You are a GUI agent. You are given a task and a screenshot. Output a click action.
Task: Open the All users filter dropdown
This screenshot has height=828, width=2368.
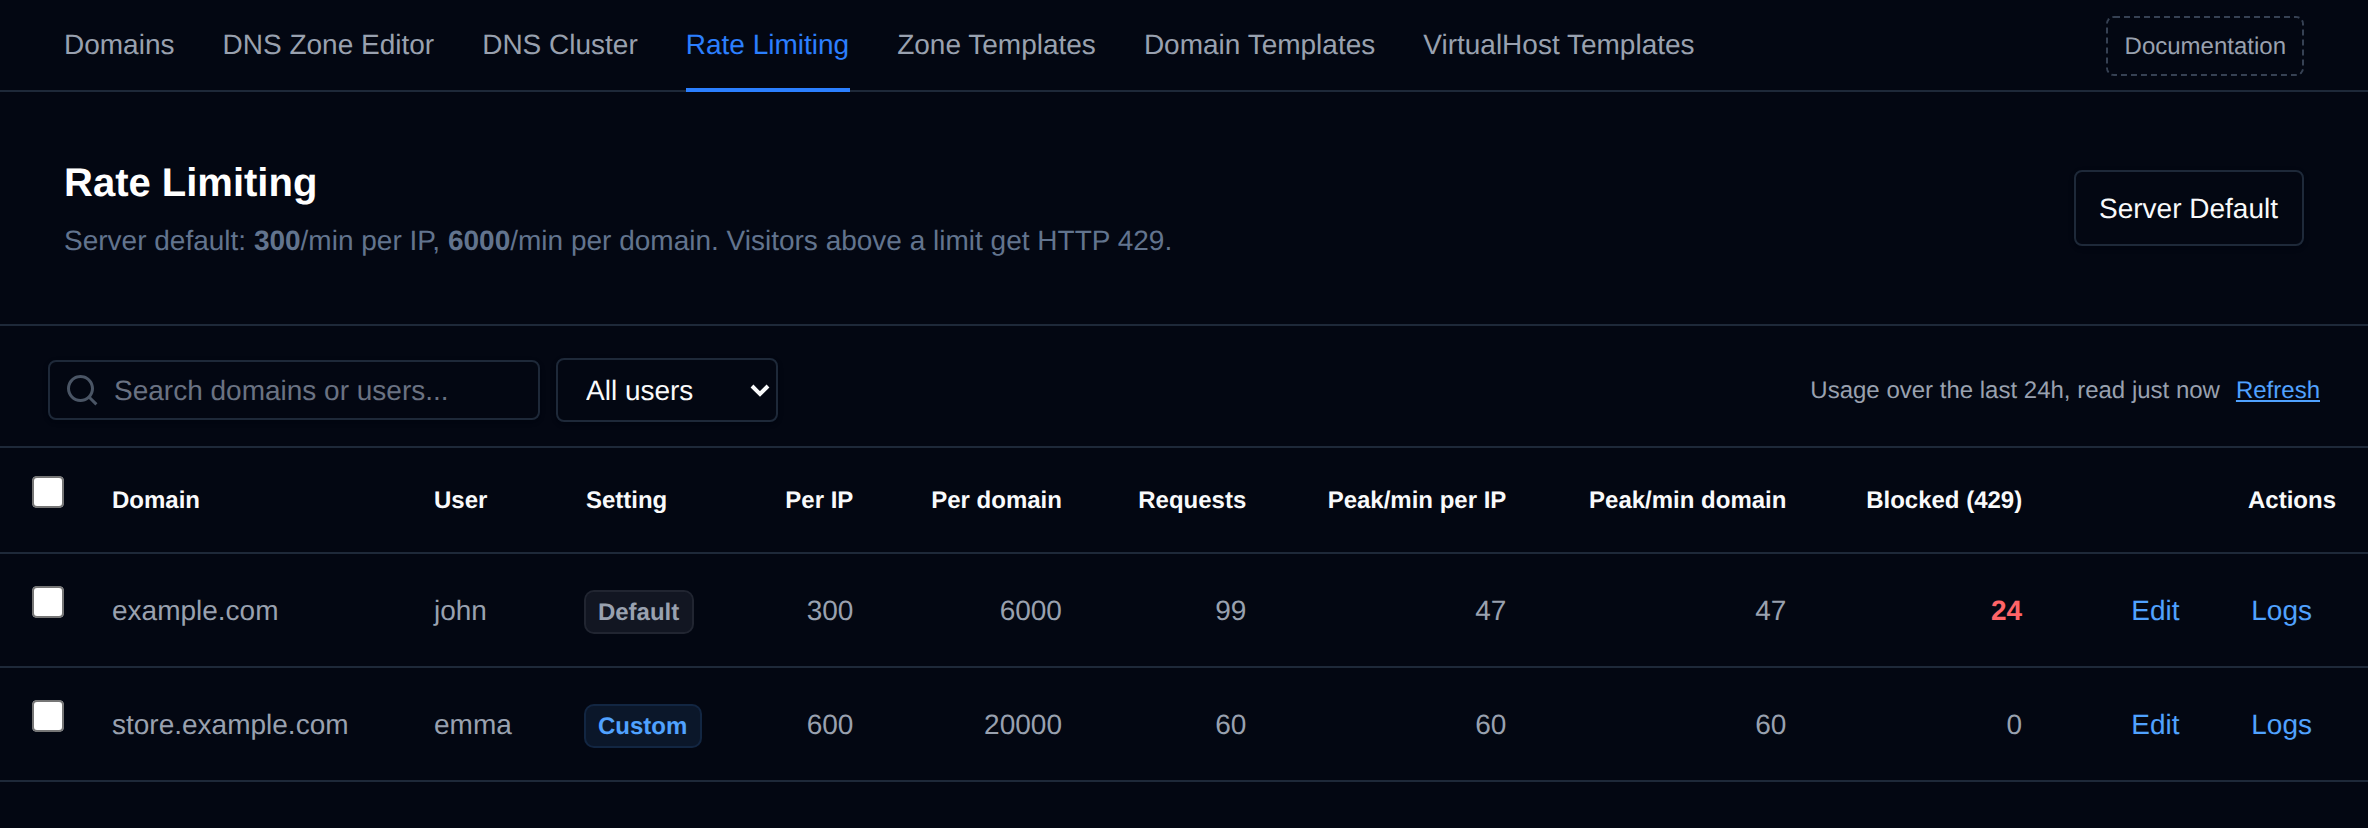pos(667,390)
